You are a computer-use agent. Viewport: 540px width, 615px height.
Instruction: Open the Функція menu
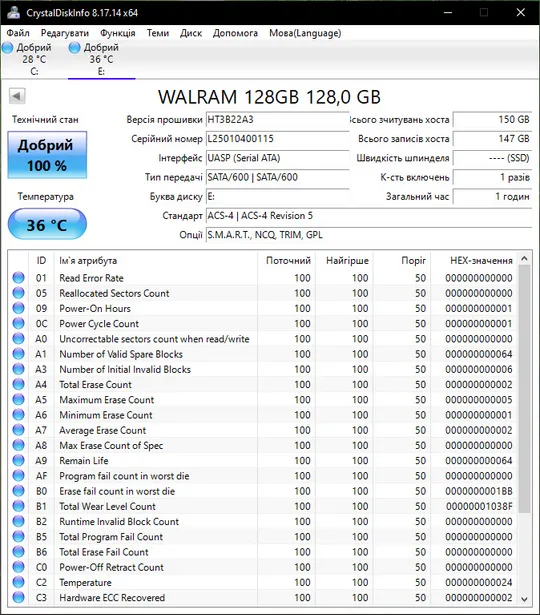point(118,33)
